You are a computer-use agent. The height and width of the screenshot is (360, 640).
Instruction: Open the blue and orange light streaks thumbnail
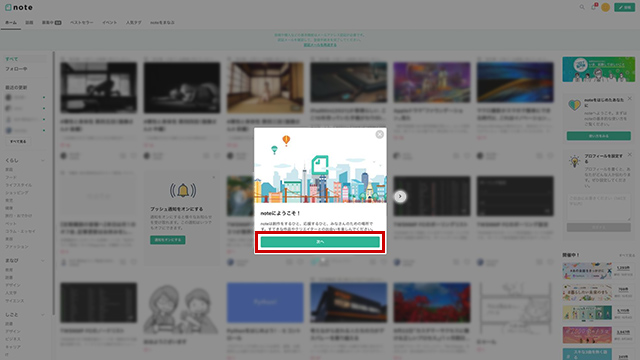coord(515,82)
